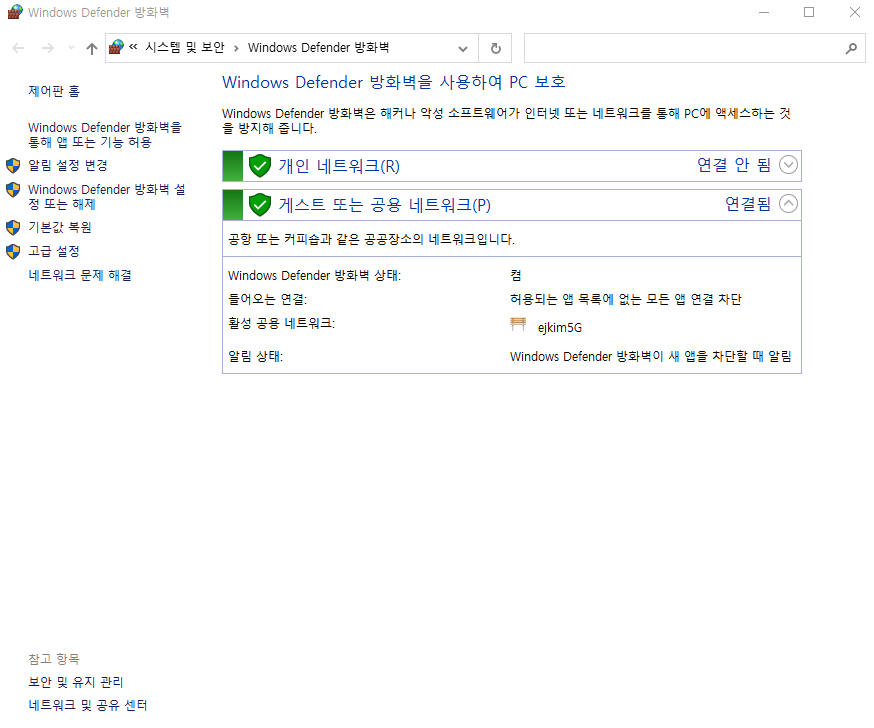Click the 개인 네트워크(R) heading
The width and height of the screenshot is (874, 728).
(339, 166)
